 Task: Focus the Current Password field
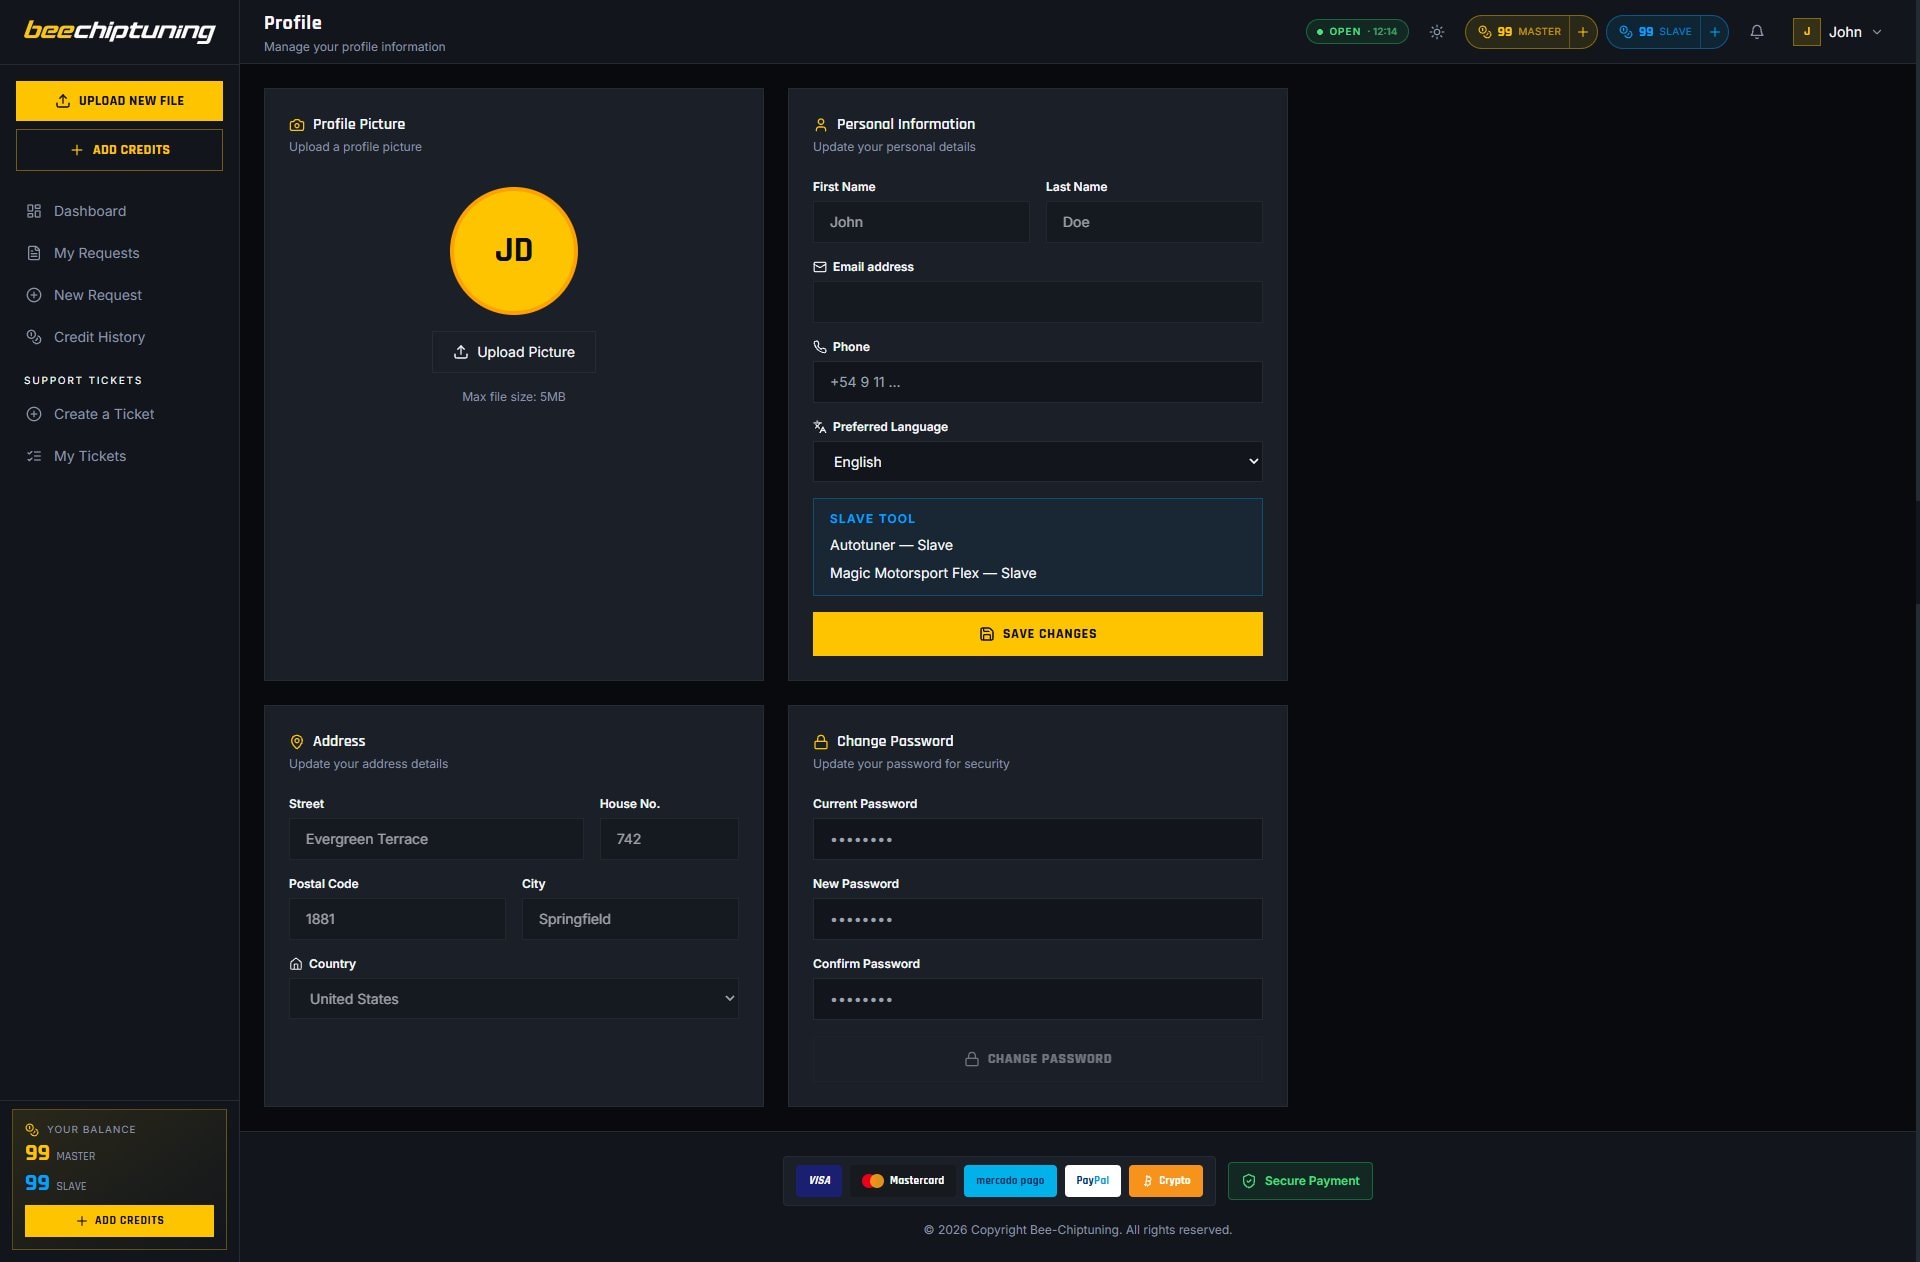(1038, 839)
